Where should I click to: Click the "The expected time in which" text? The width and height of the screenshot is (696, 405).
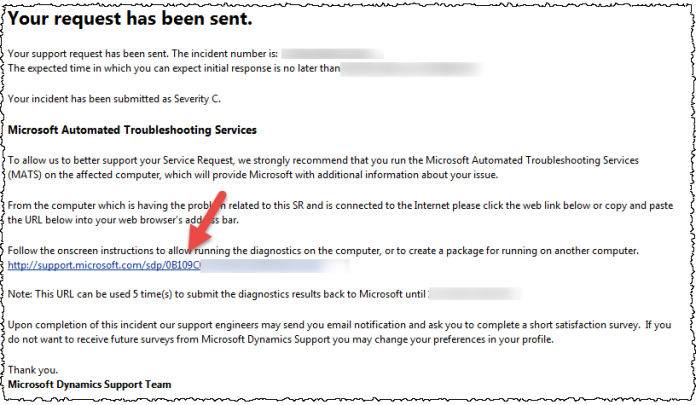(174, 68)
